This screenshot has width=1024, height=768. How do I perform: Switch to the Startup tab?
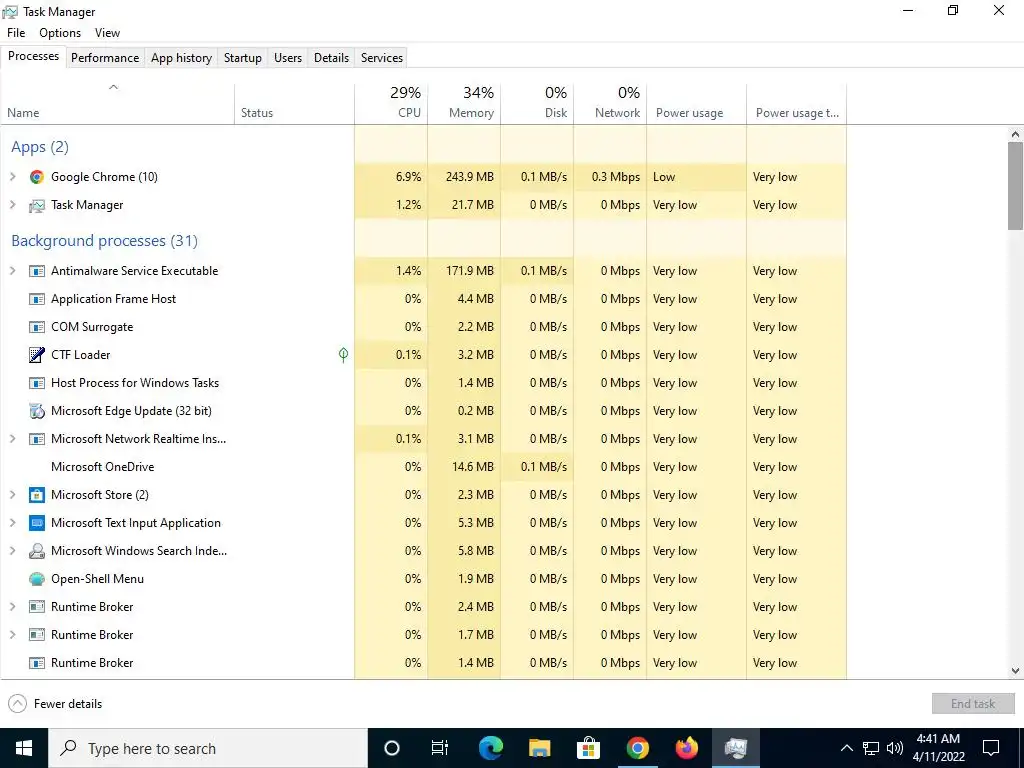243,57
